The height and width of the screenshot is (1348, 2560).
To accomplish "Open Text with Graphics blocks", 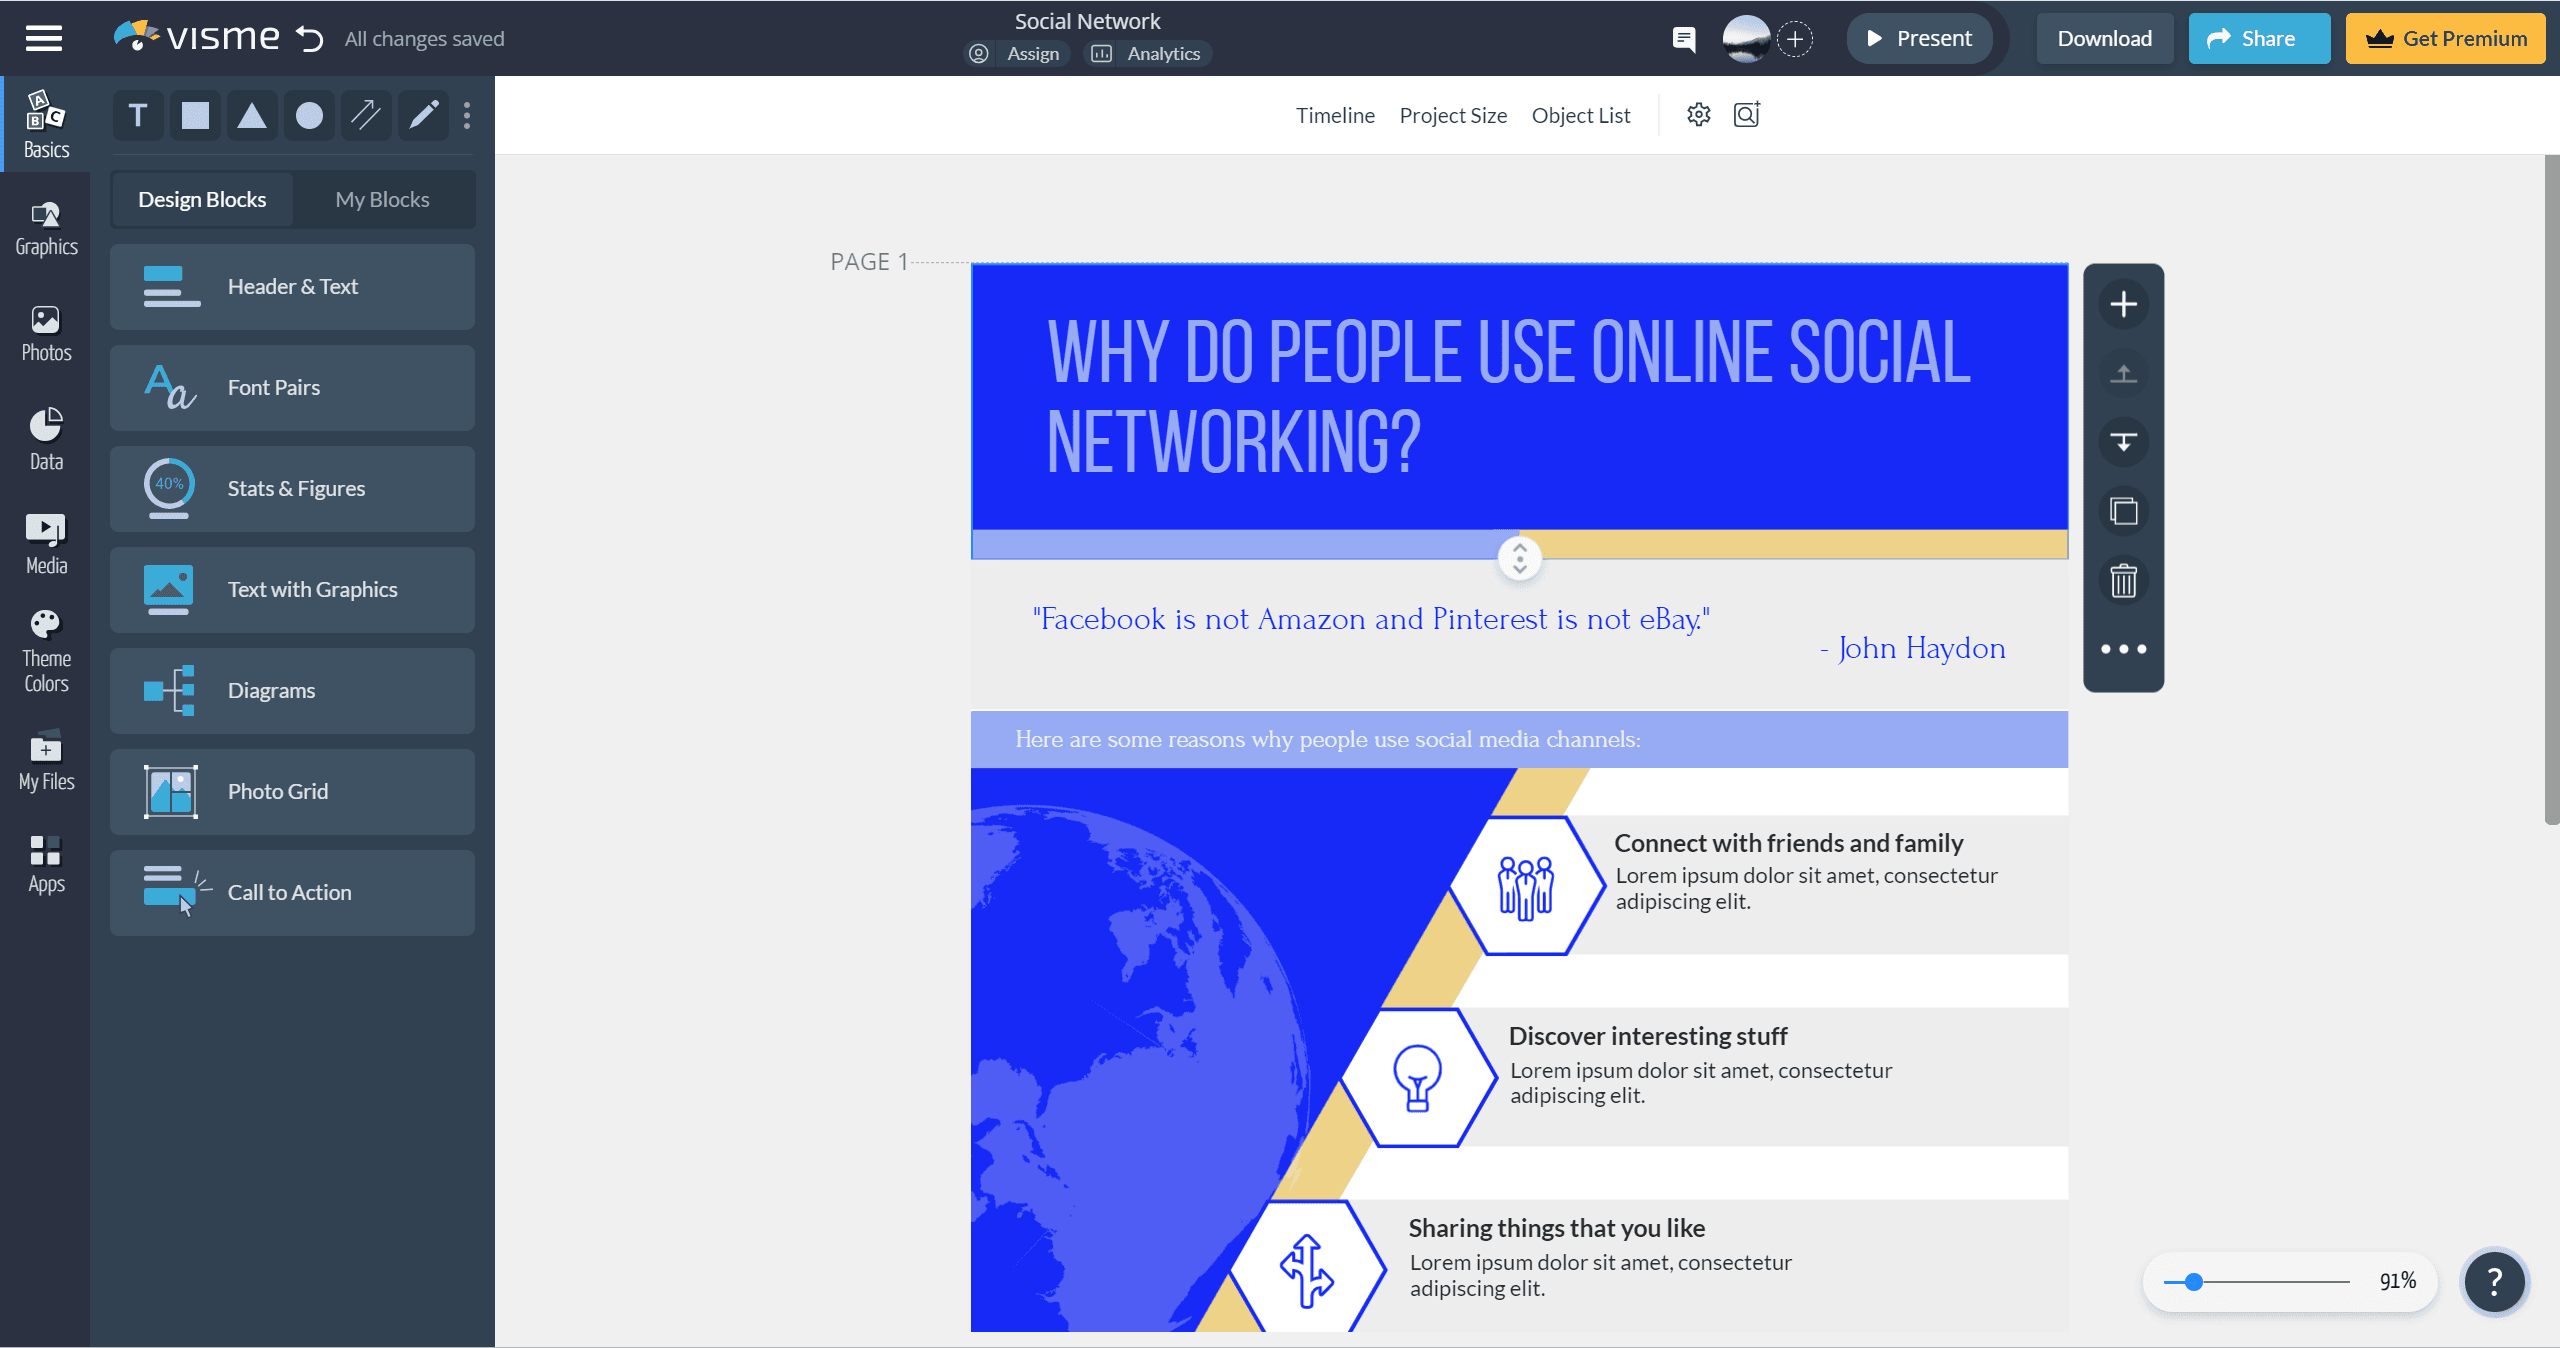I will 292,590.
